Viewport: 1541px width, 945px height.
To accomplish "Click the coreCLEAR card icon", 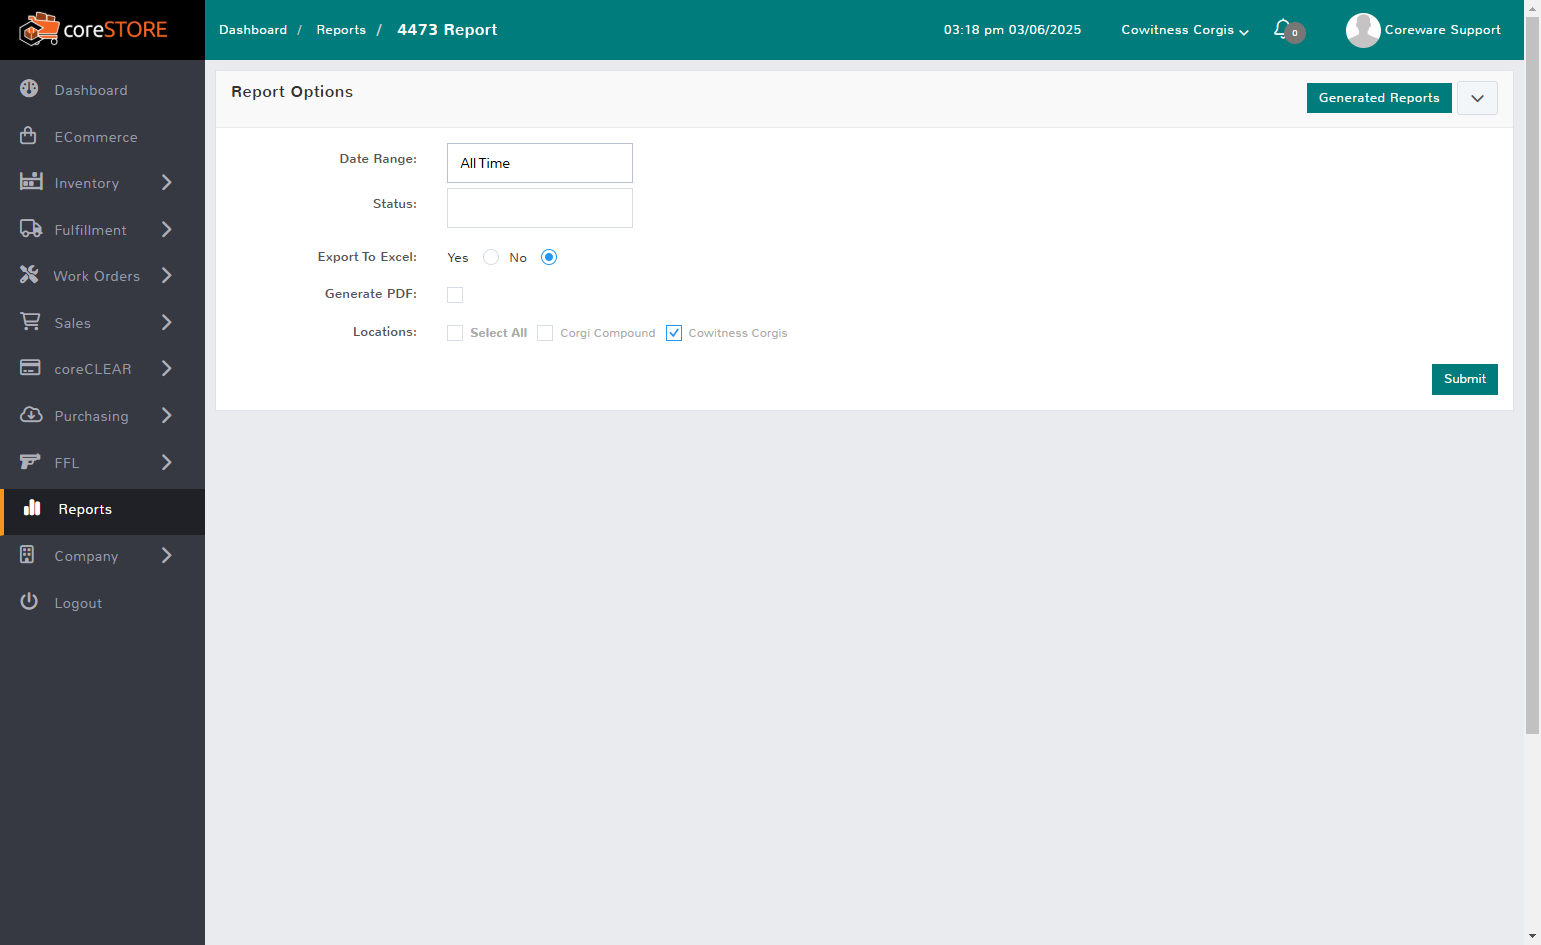I will tap(30, 368).
